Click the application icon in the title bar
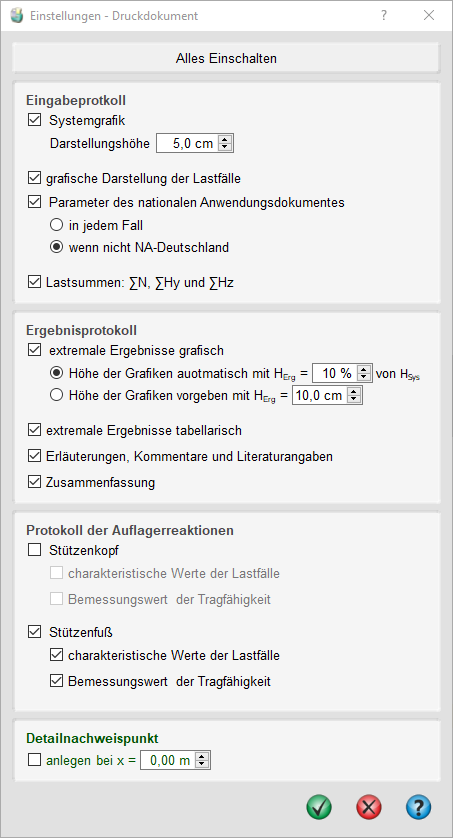 pyautogui.click(x=18, y=16)
